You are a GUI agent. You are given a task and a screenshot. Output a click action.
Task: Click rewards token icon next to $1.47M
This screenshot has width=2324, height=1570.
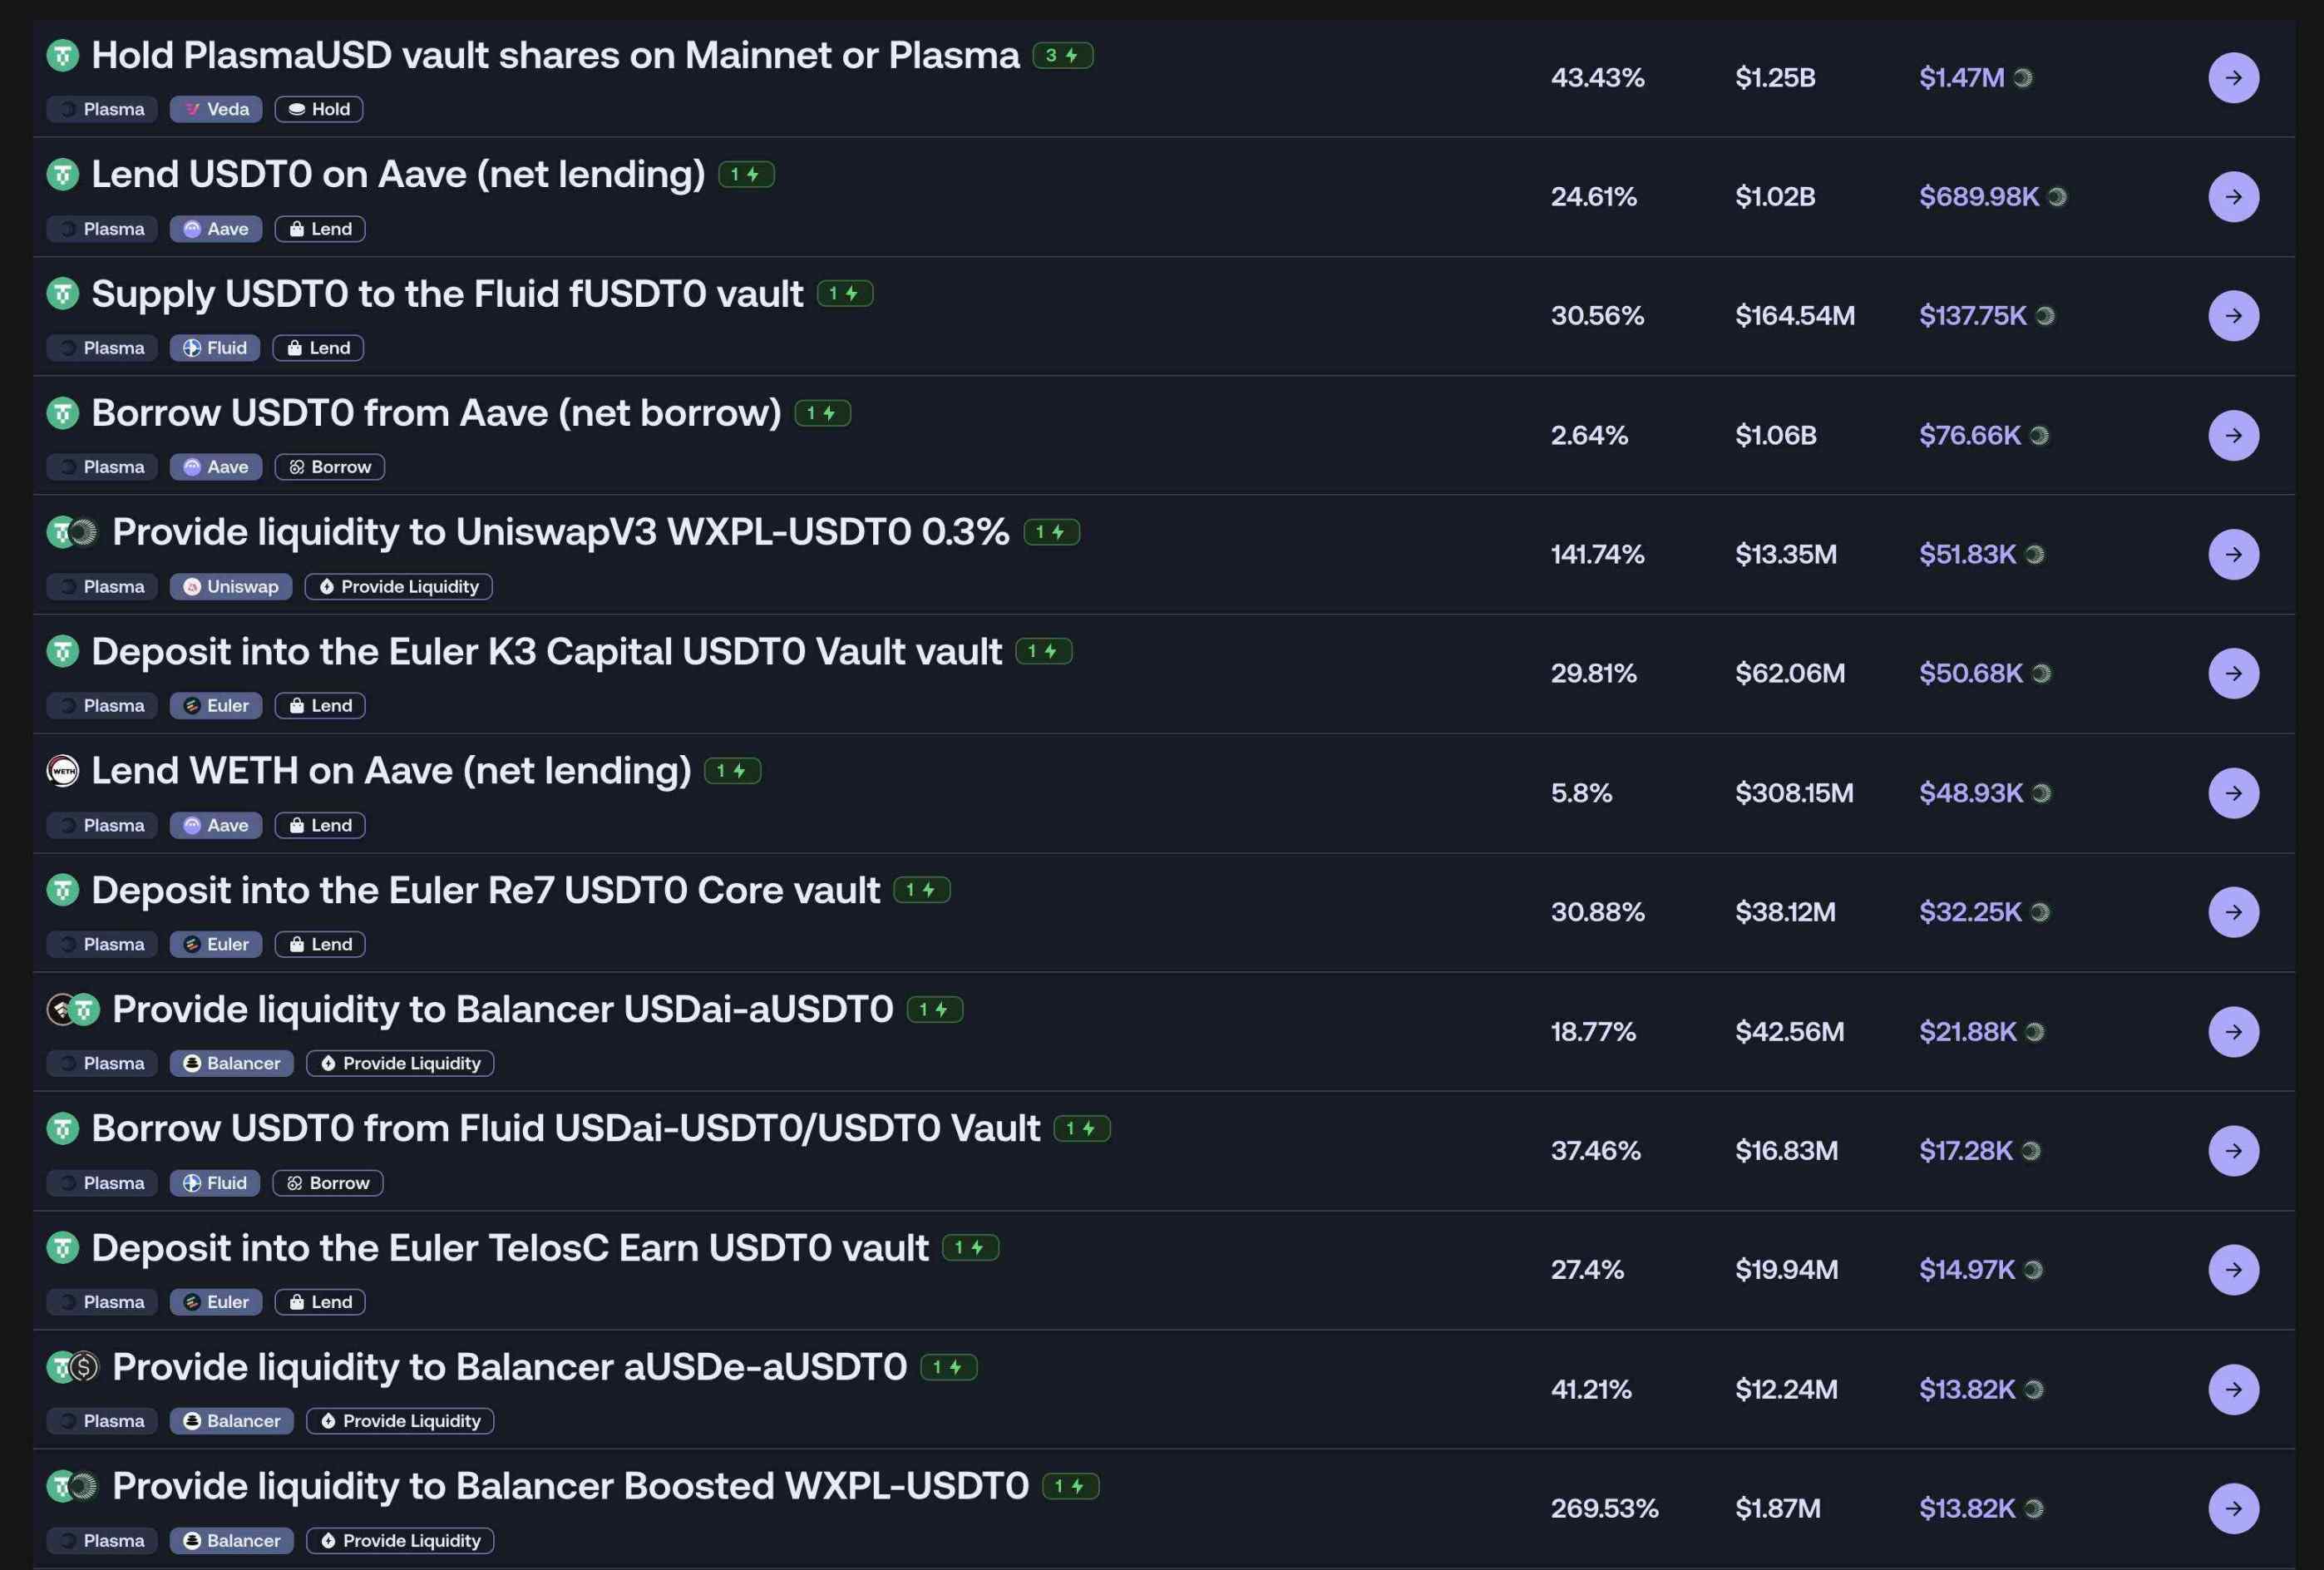coord(2022,78)
